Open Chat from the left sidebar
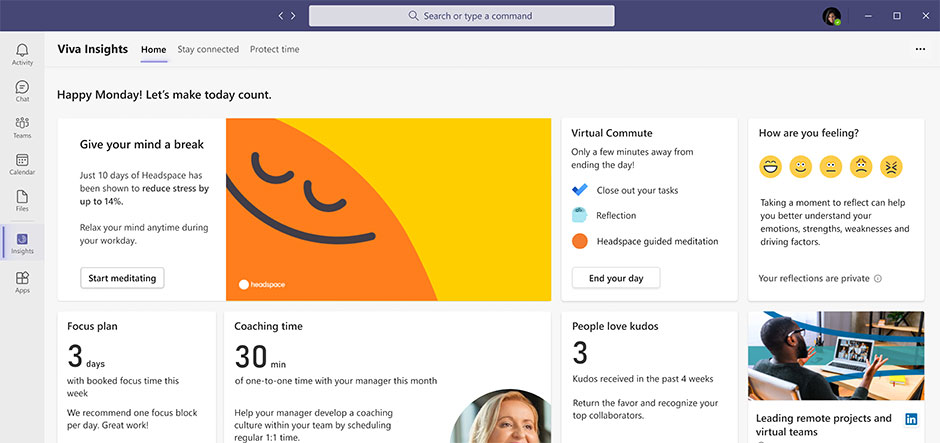The image size is (940, 443). click(22, 91)
